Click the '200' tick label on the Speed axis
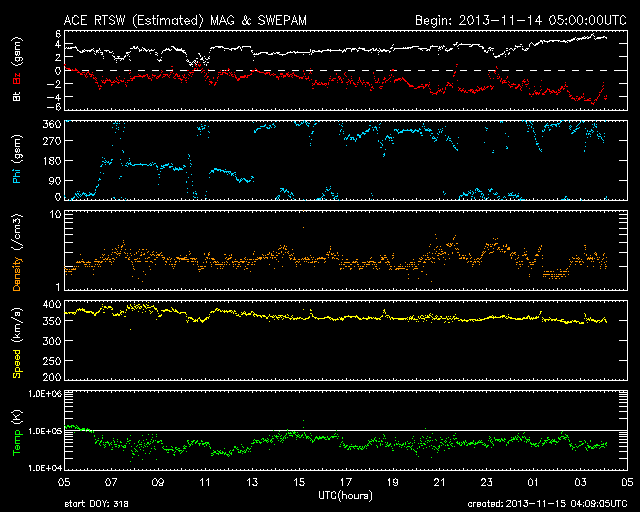 [x=52, y=376]
